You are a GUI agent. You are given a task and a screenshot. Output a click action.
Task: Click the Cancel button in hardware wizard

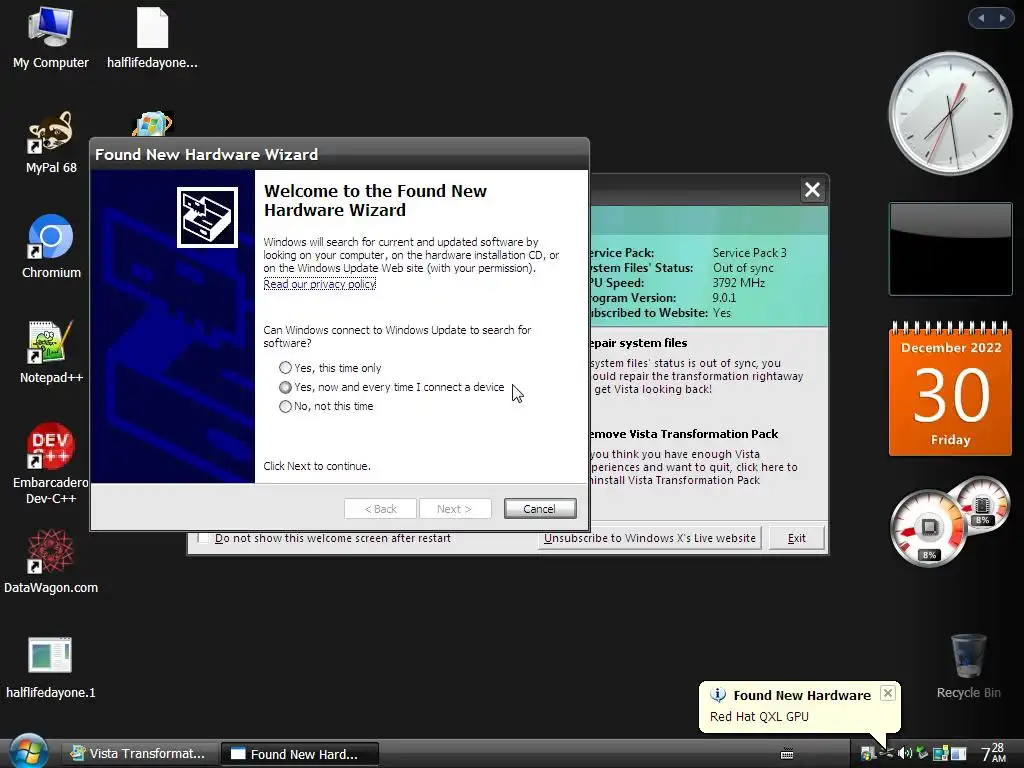[x=540, y=509]
